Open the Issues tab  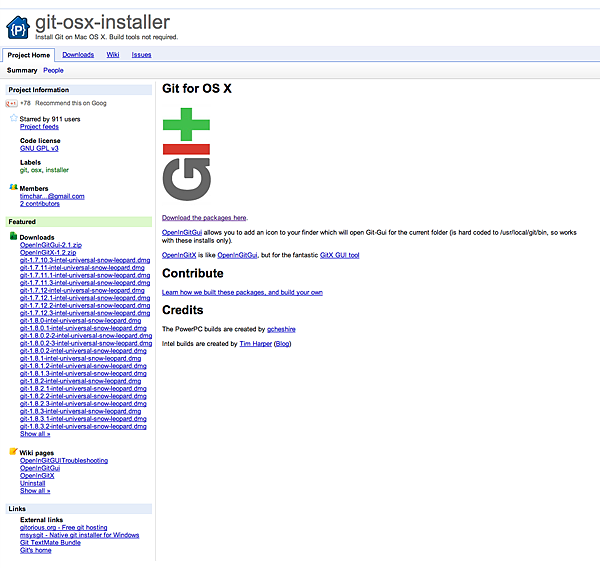(142, 55)
